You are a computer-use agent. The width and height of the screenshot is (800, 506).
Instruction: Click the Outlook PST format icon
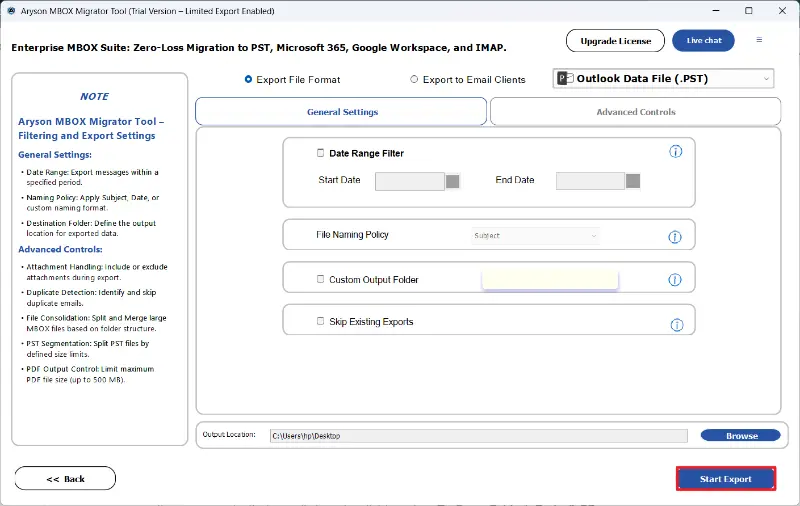(565, 79)
